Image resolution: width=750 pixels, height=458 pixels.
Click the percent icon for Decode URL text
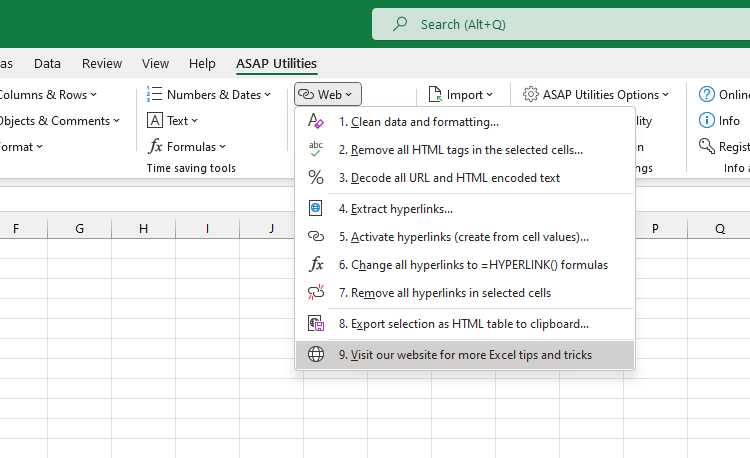(316, 177)
